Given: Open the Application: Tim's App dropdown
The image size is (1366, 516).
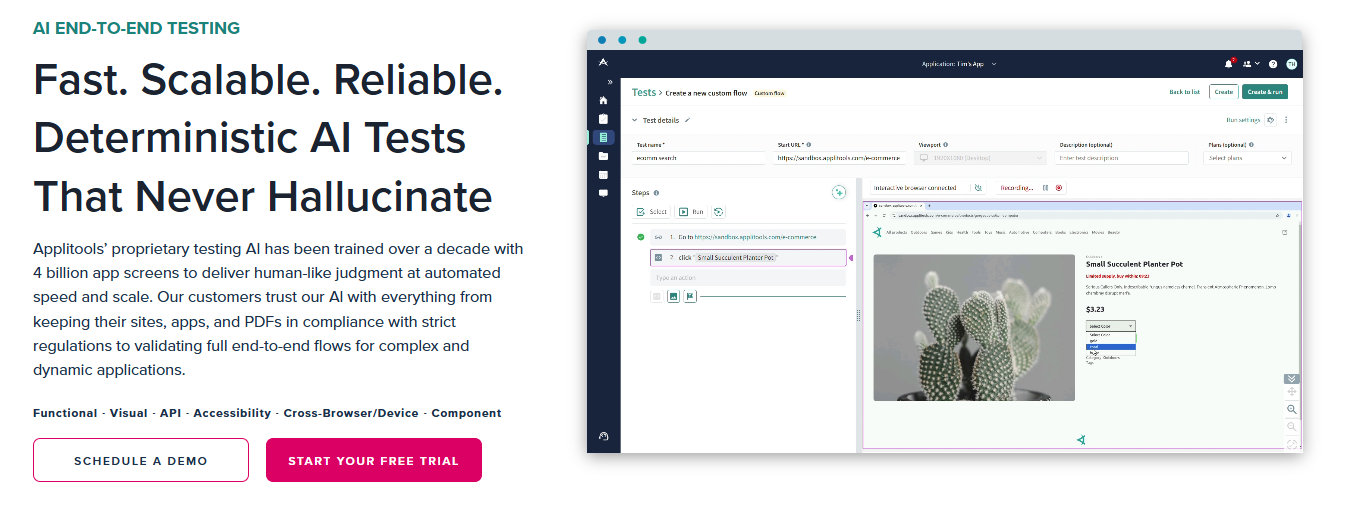Looking at the screenshot, I should tap(959, 64).
